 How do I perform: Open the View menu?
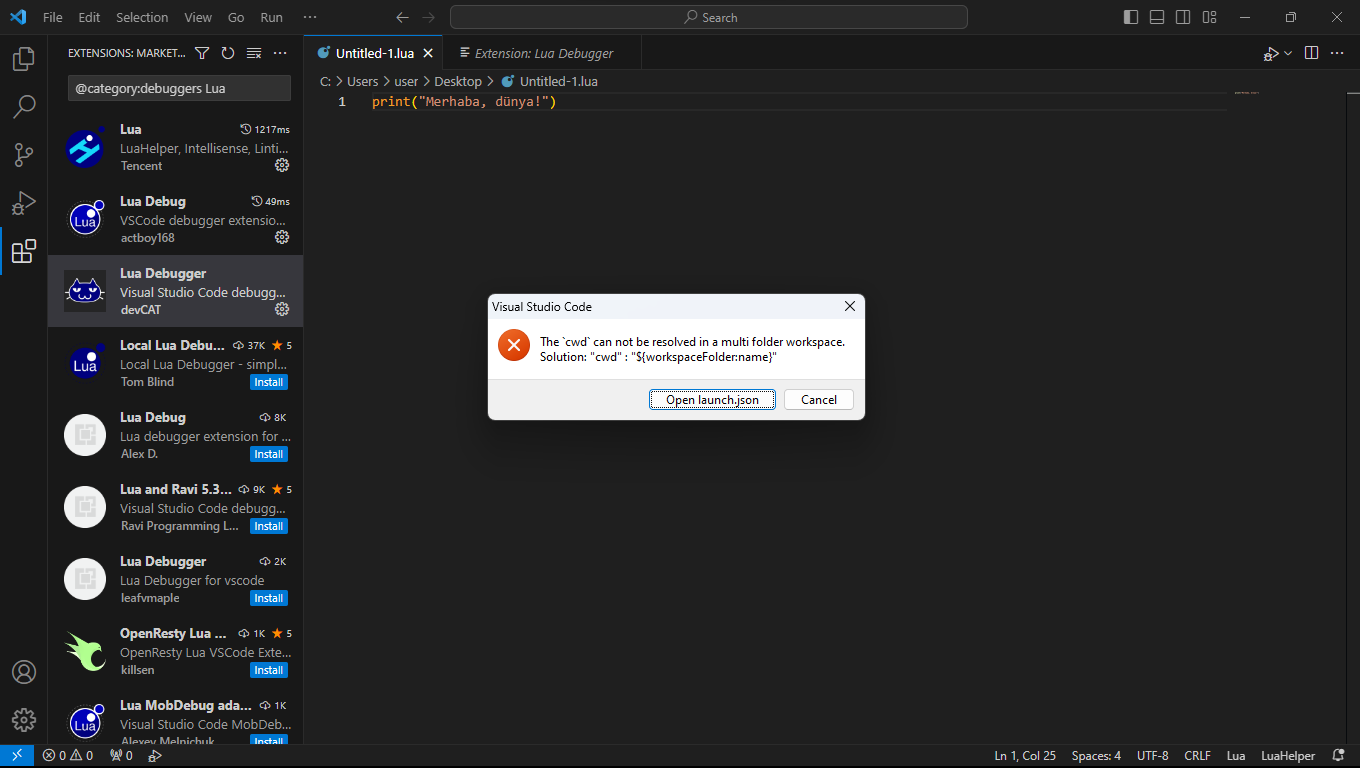tap(198, 17)
